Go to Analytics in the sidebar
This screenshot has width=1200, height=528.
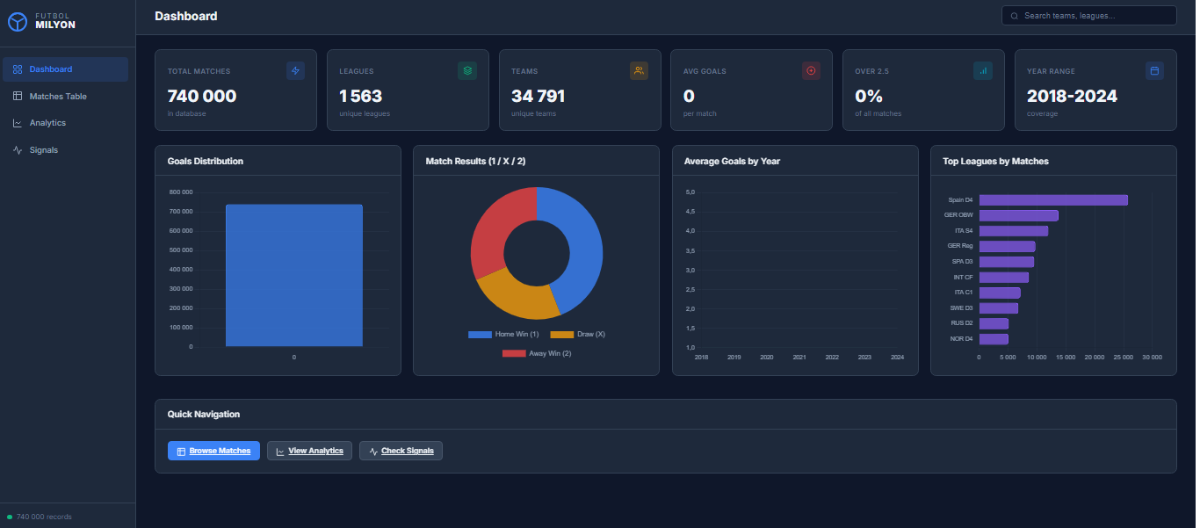coord(66,123)
